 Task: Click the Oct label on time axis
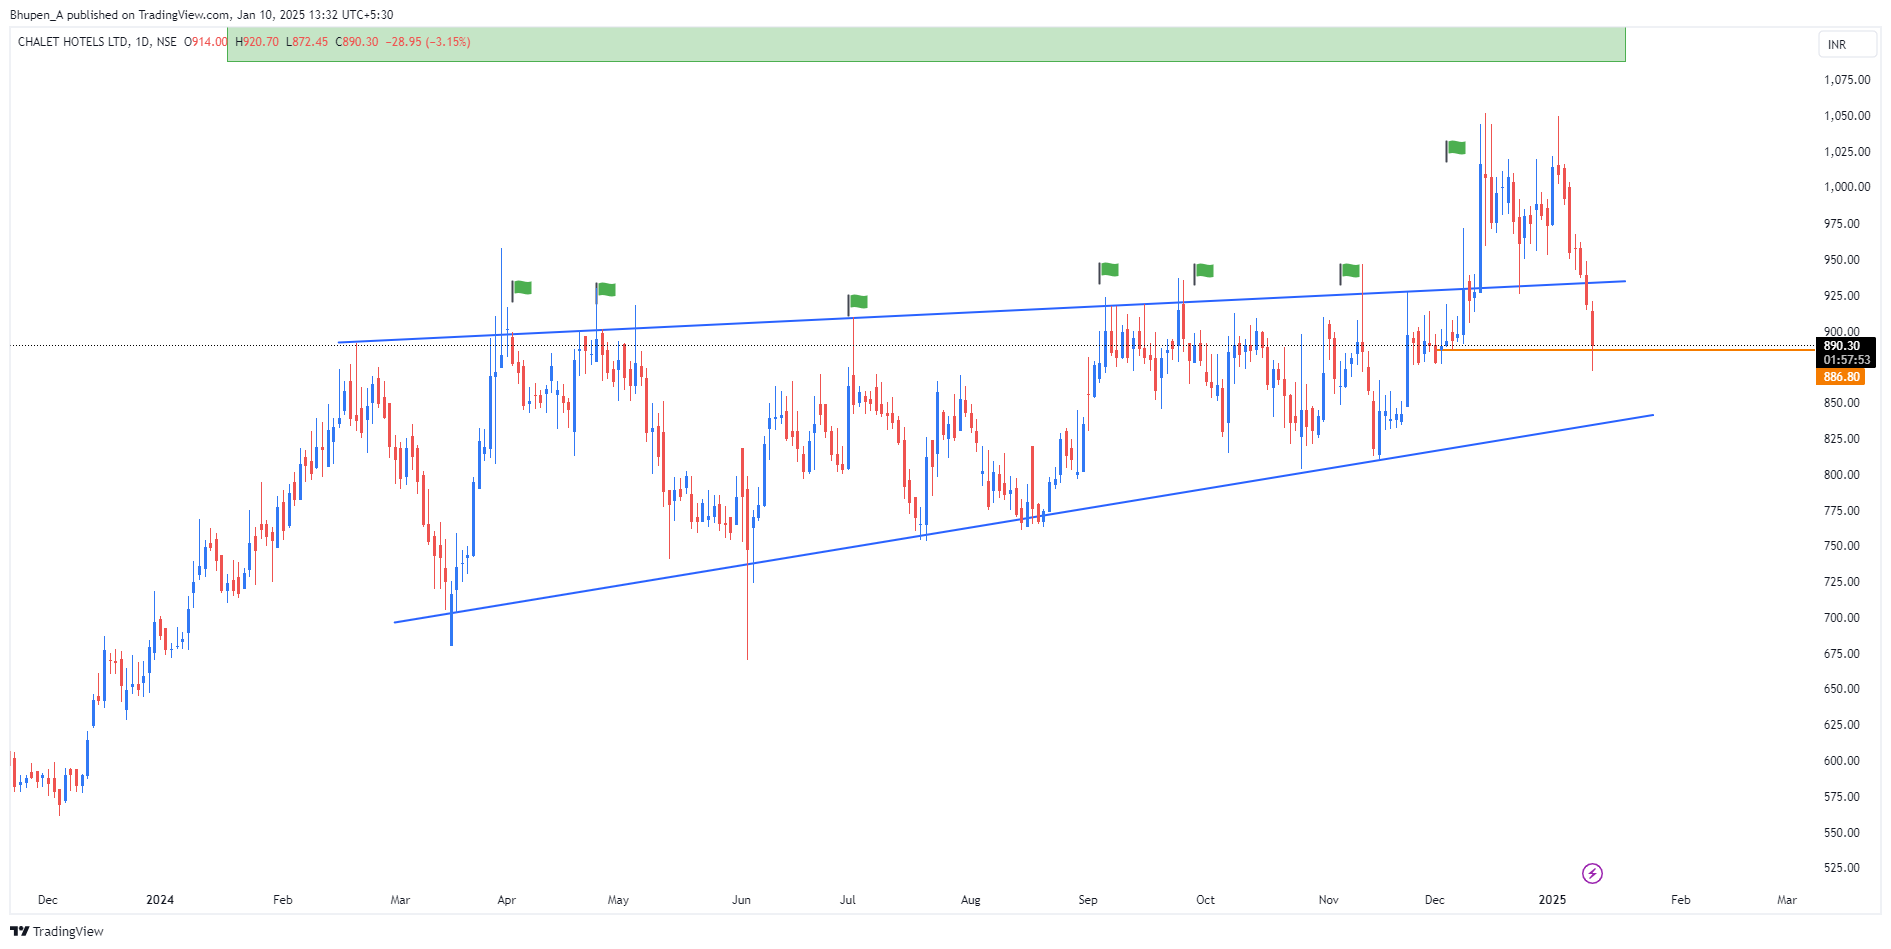click(x=1206, y=900)
